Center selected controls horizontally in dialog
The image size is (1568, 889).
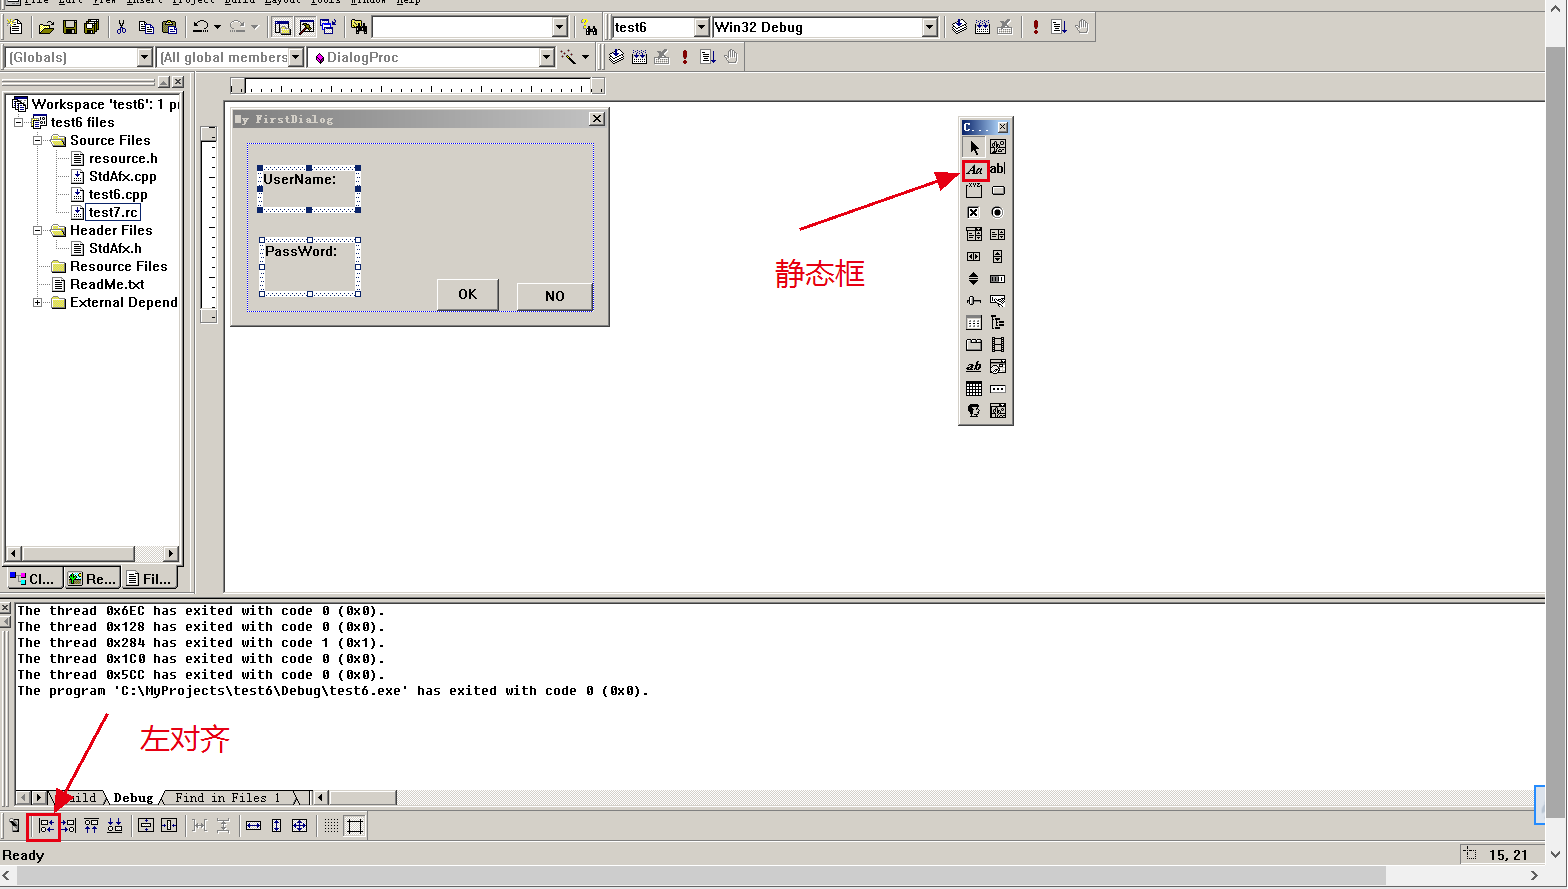click(x=169, y=826)
